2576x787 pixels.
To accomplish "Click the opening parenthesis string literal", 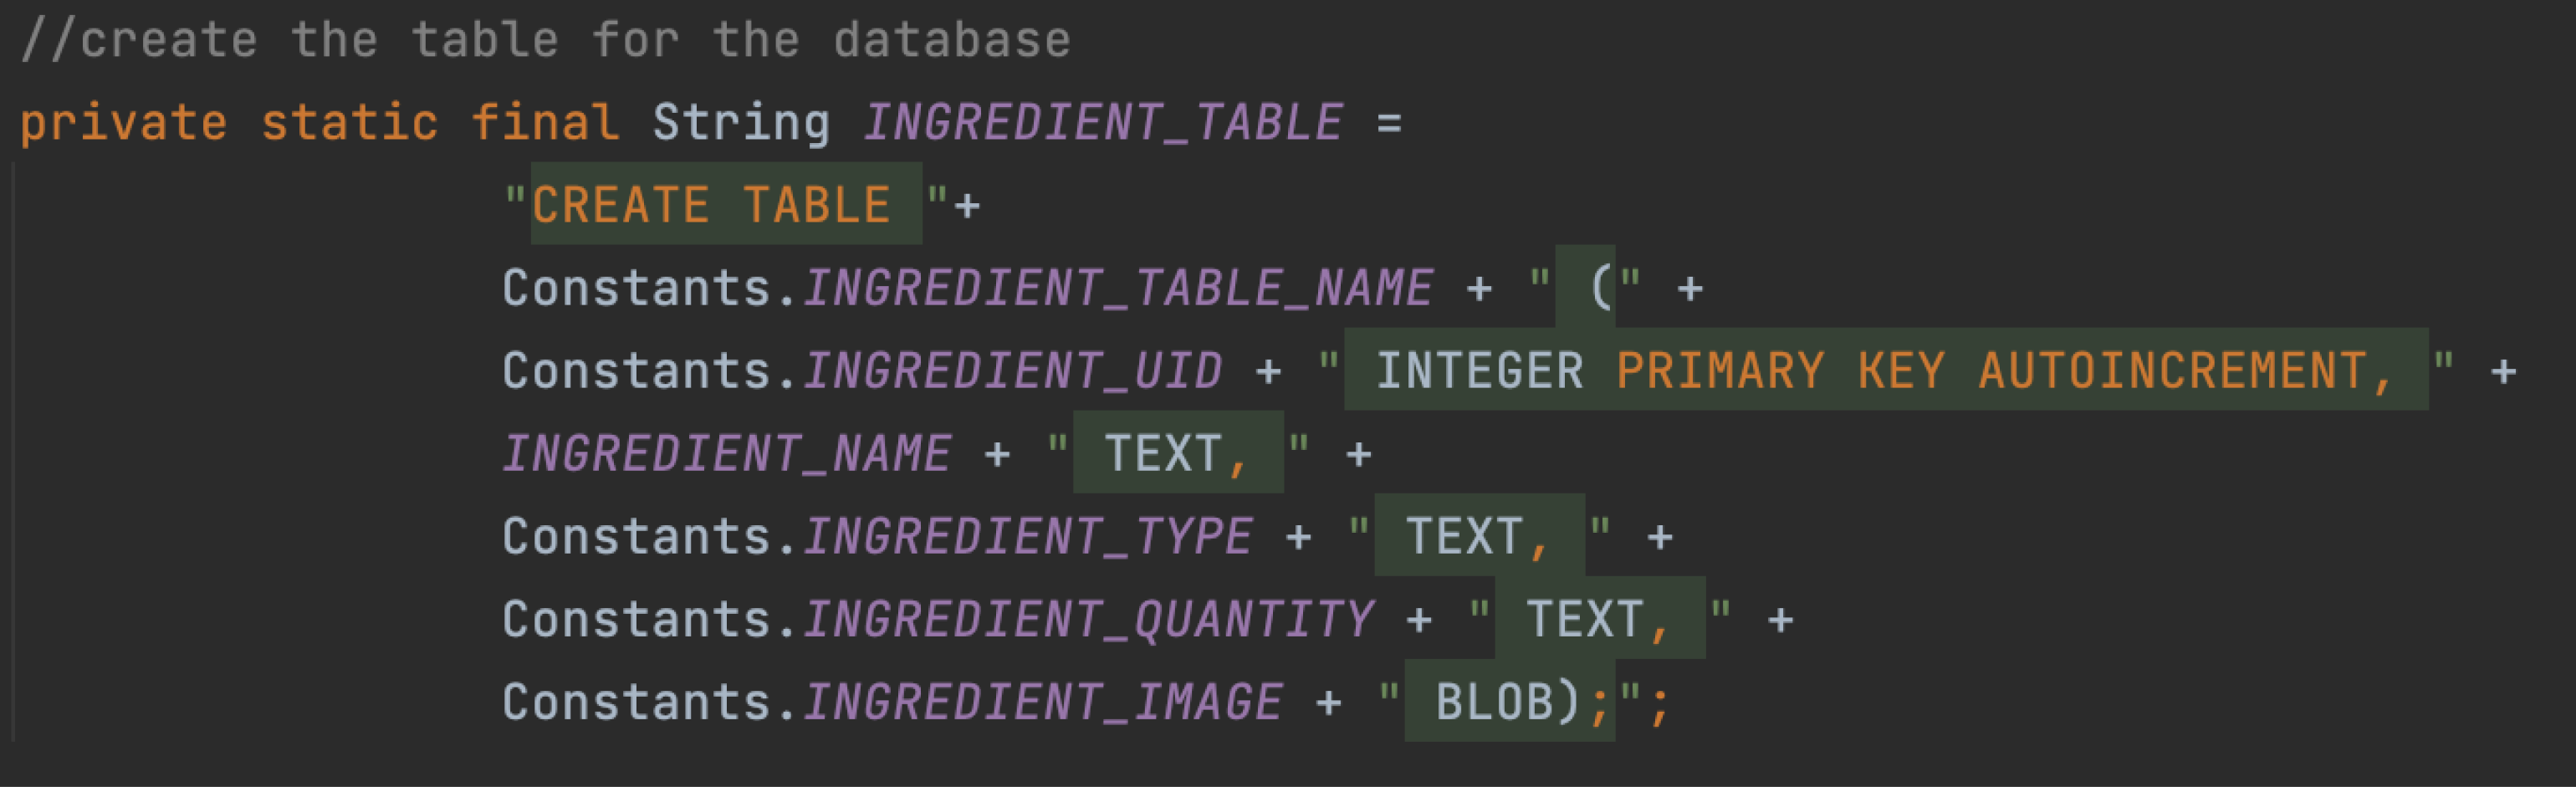I will [x=1598, y=288].
